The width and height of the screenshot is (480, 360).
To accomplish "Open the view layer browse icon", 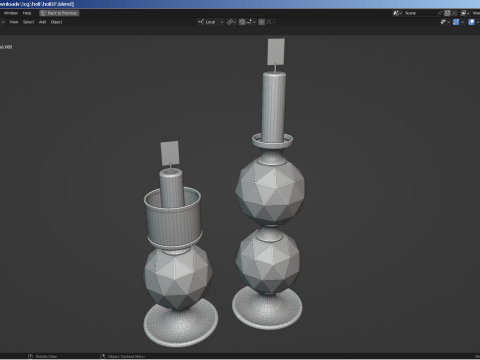I will point(465,13).
